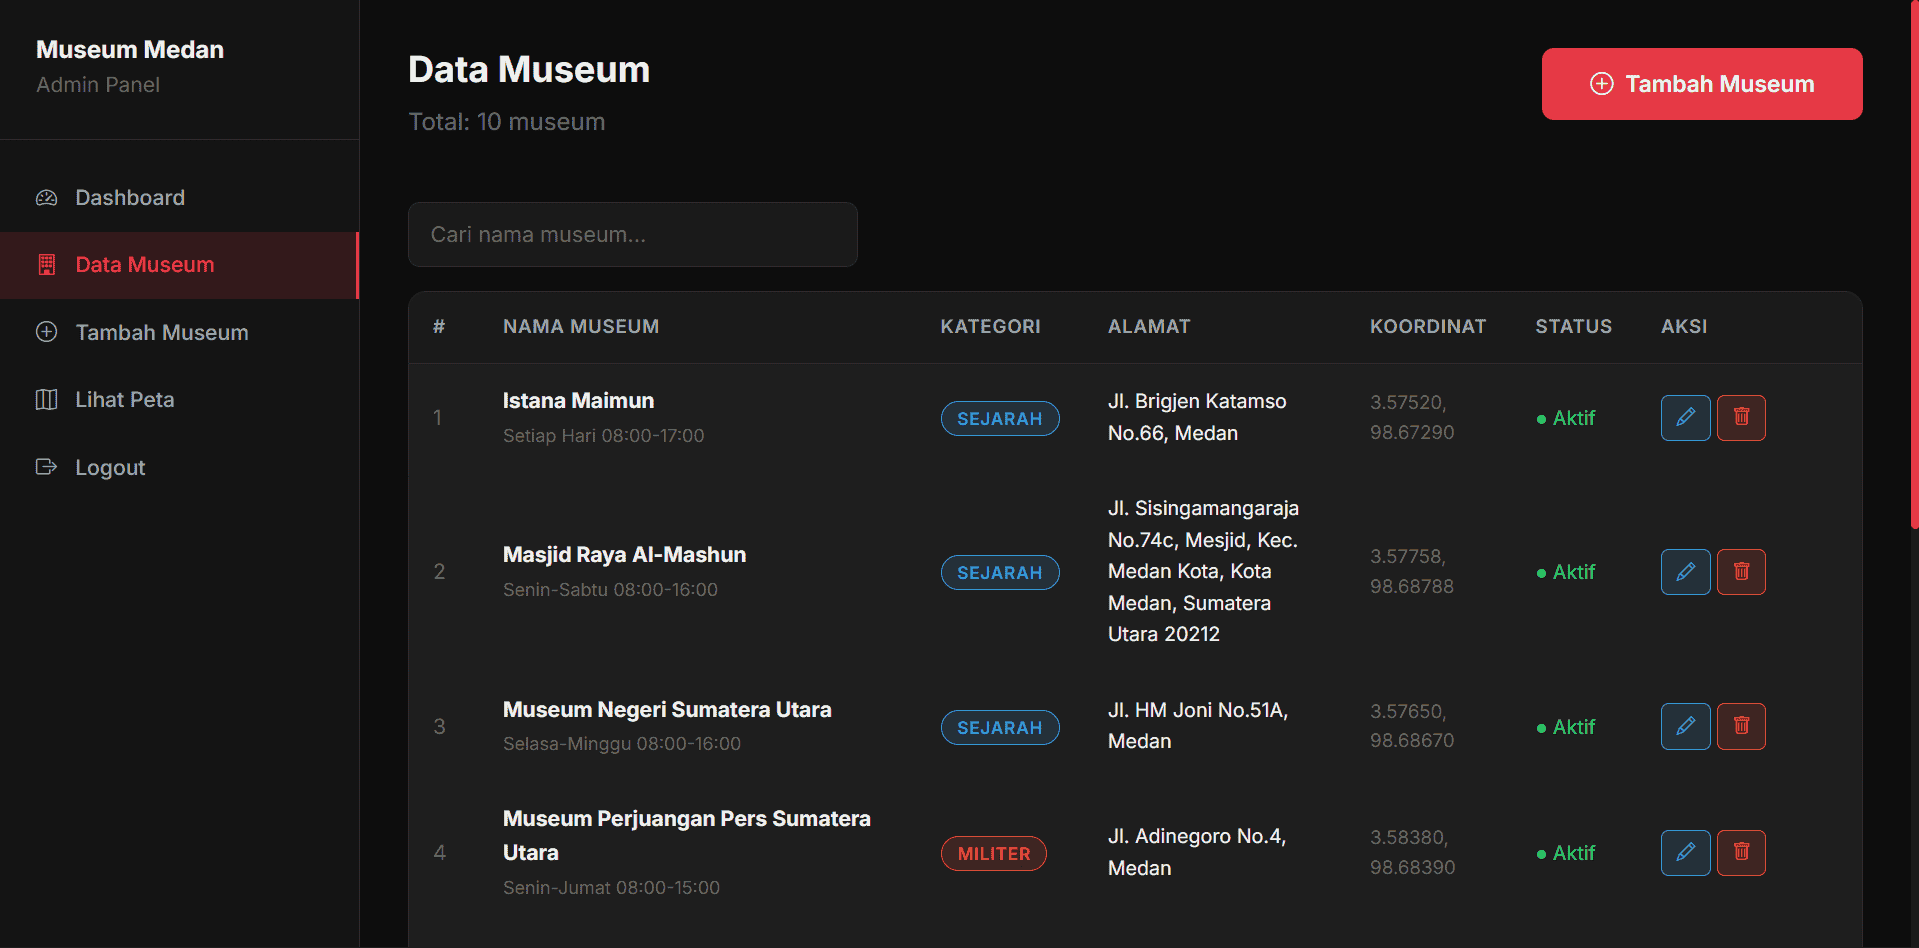
Task: Click the Museum Medan sidebar title
Action: click(x=130, y=50)
